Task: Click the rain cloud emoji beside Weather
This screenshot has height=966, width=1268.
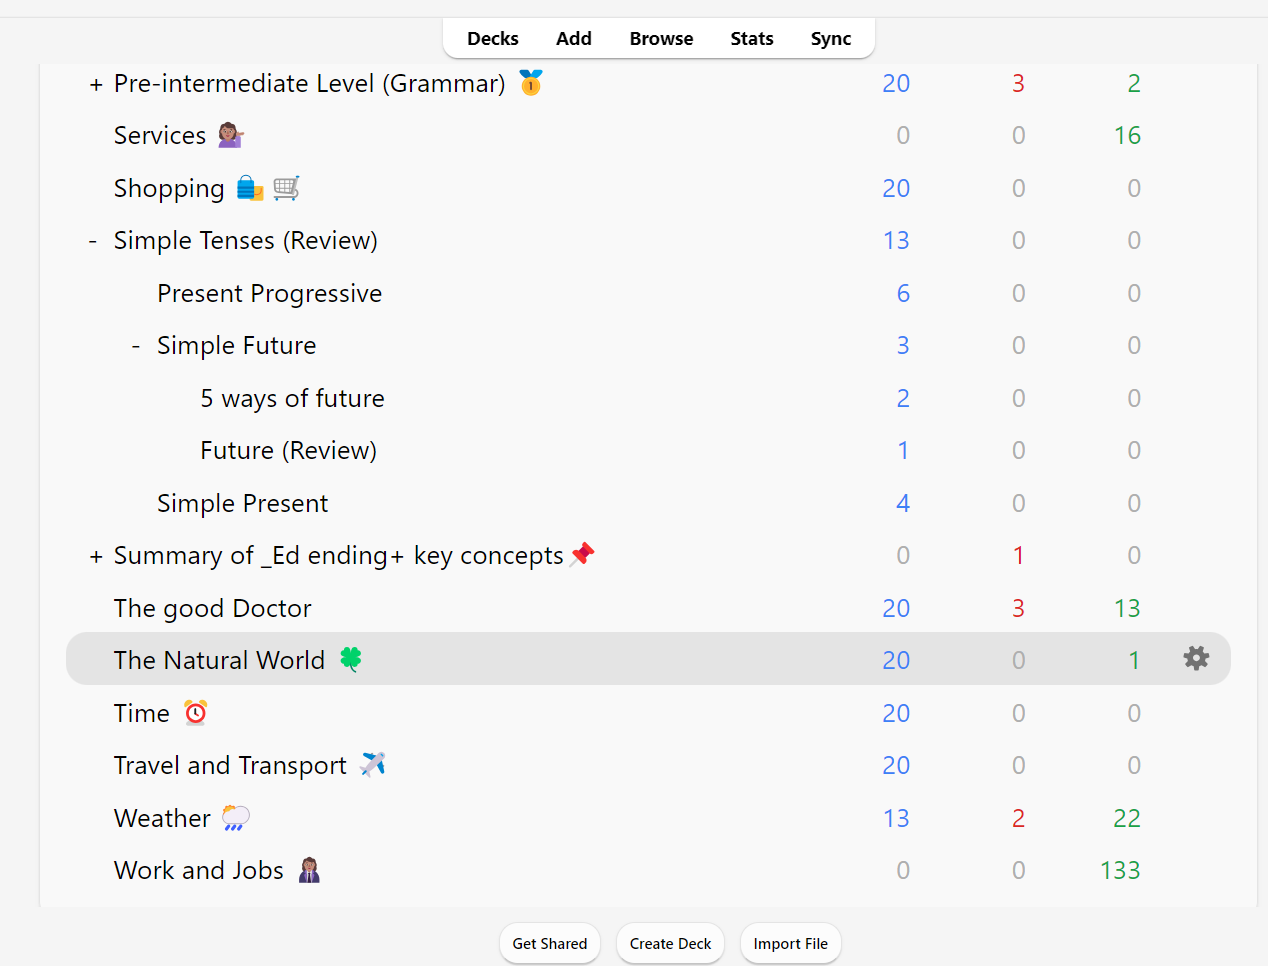Action: tap(236, 818)
